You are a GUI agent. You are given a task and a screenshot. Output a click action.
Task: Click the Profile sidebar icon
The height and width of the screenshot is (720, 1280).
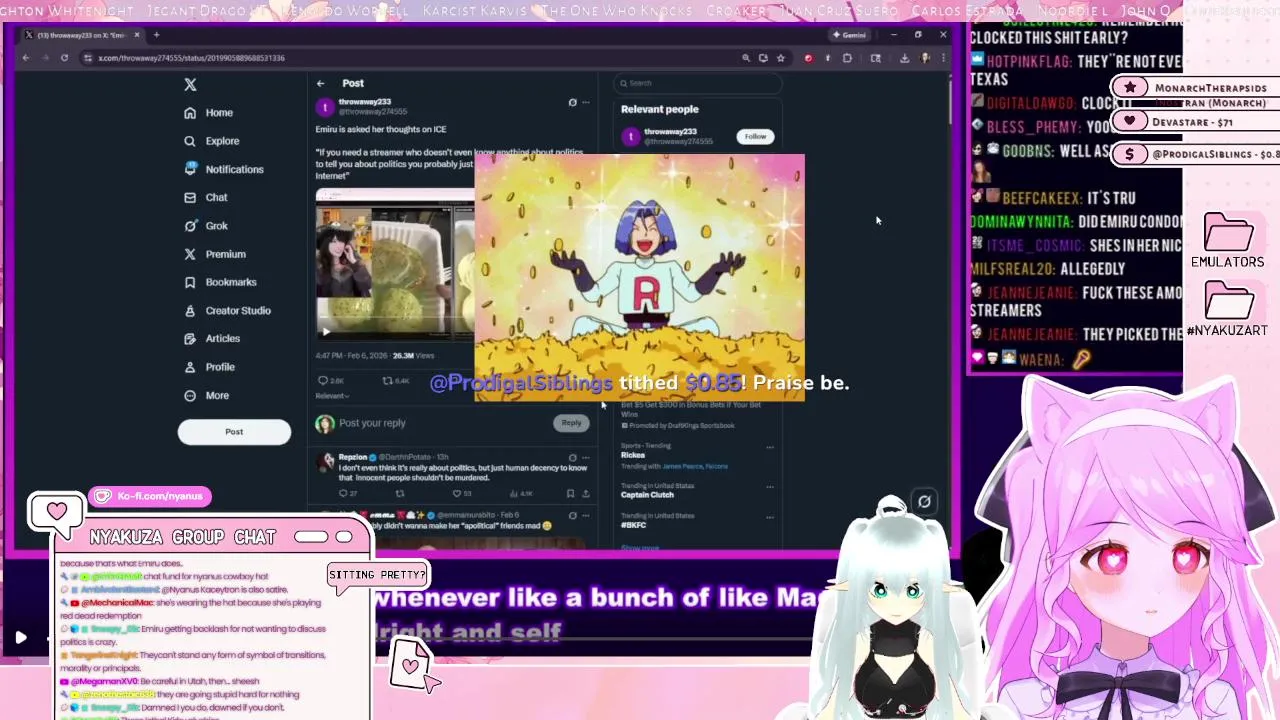[190, 367]
